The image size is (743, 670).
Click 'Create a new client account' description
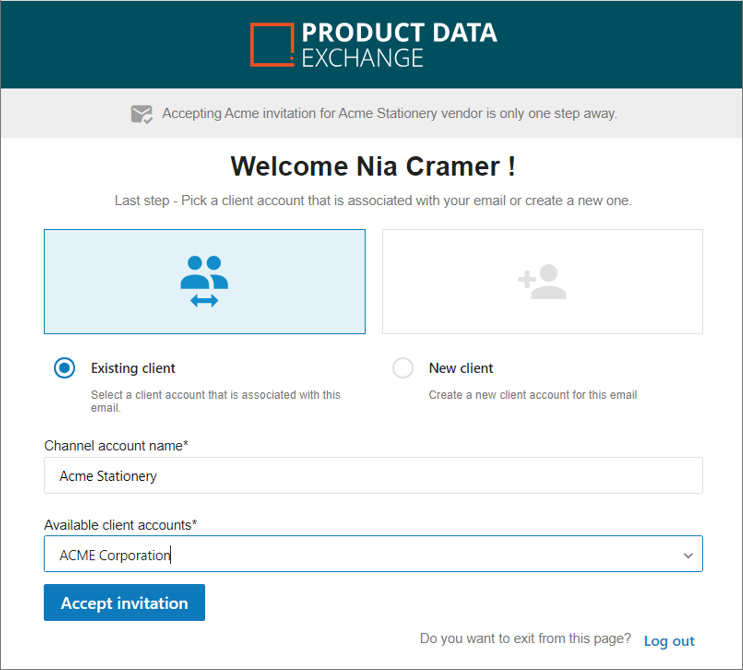[533, 395]
